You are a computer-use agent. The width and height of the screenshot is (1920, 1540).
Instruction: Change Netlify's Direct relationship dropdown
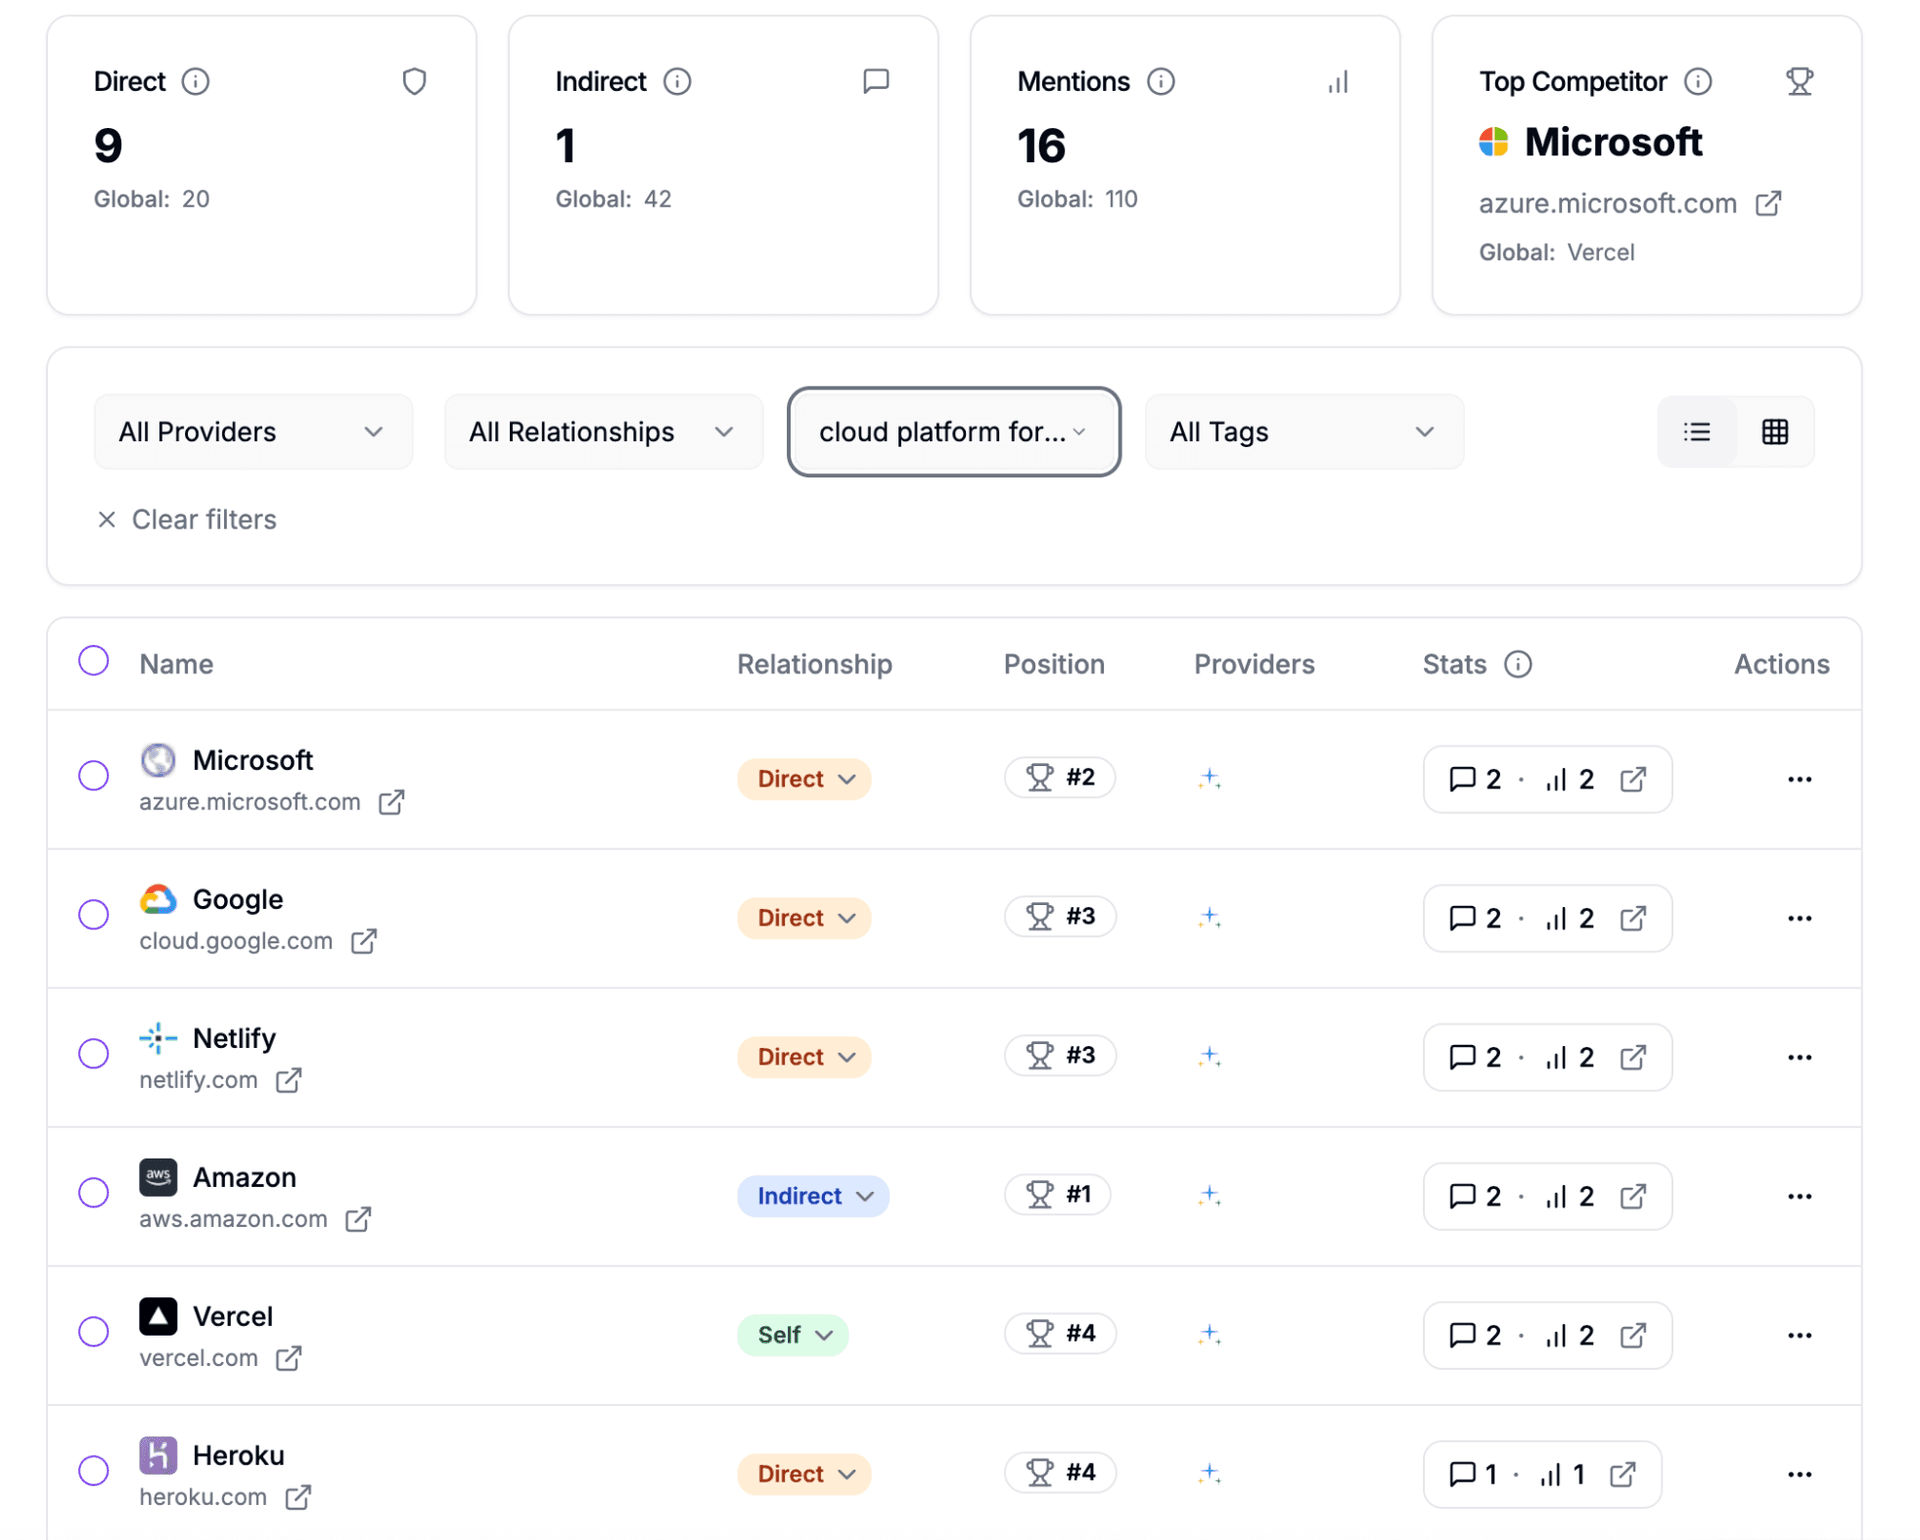(x=804, y=1057)
